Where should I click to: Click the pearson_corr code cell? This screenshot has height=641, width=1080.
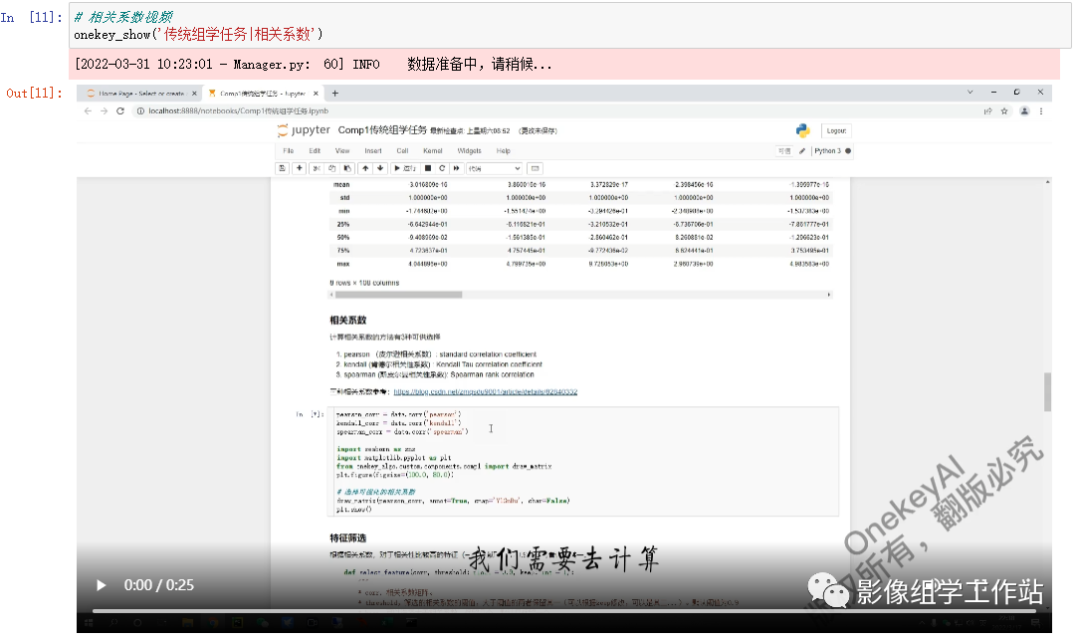583,461
